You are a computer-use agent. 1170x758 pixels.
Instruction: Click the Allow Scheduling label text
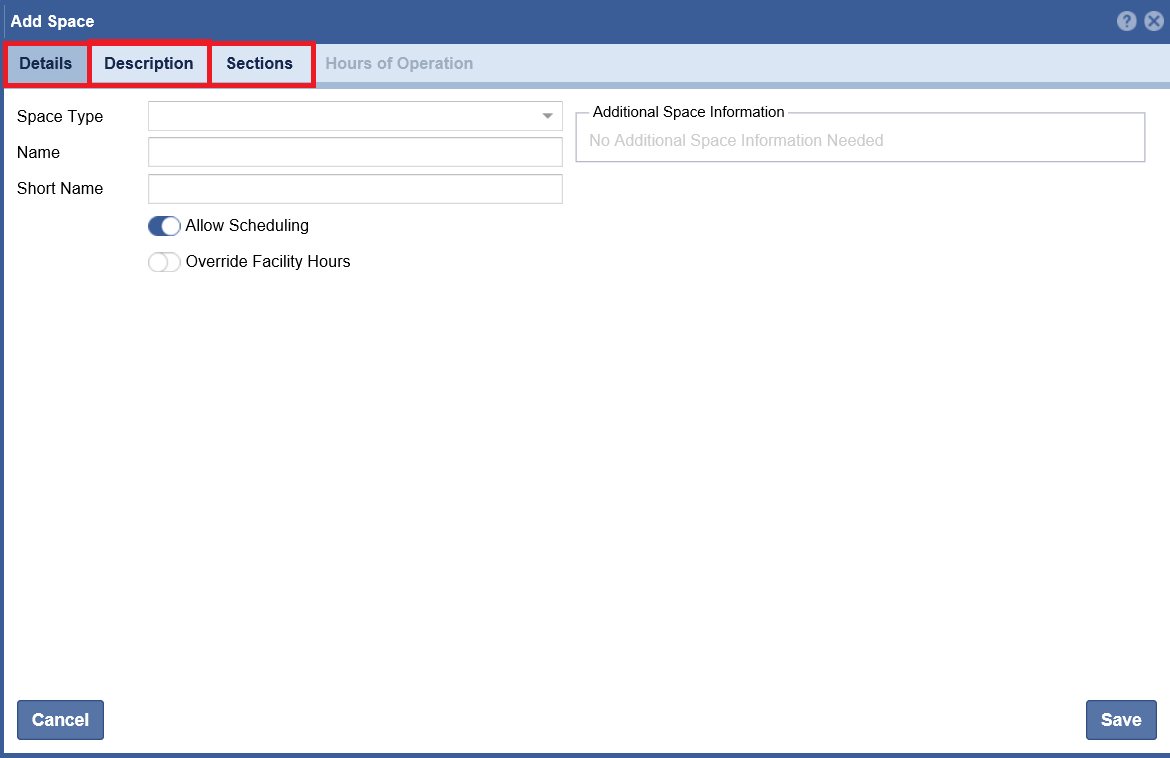(247, 226)
